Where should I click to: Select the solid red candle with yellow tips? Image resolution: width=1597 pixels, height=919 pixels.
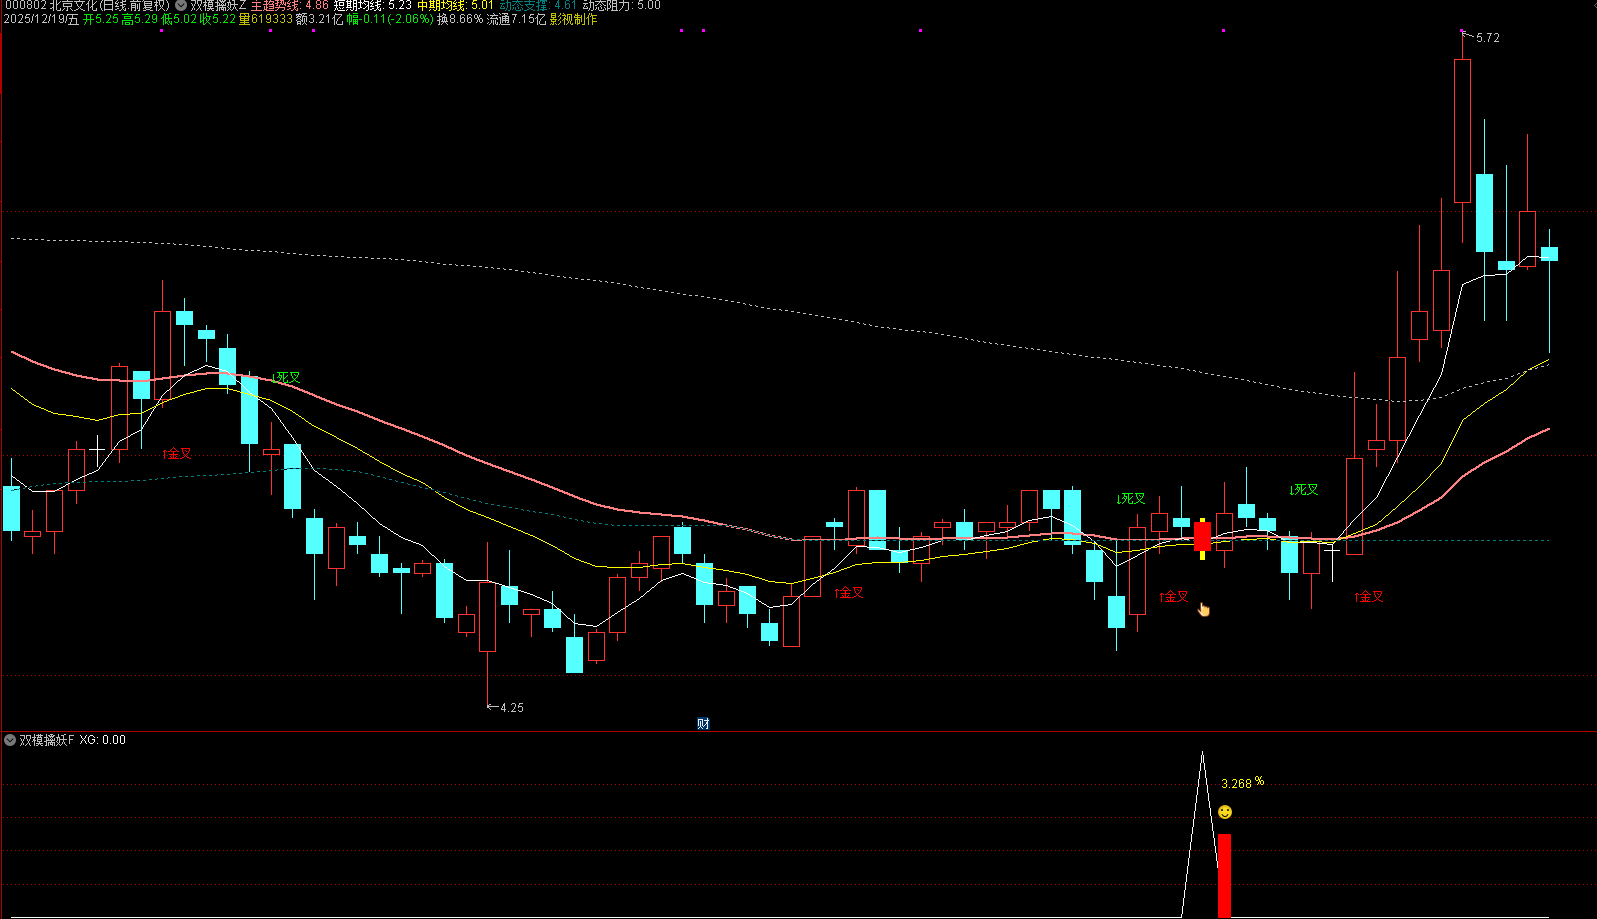1202,537
